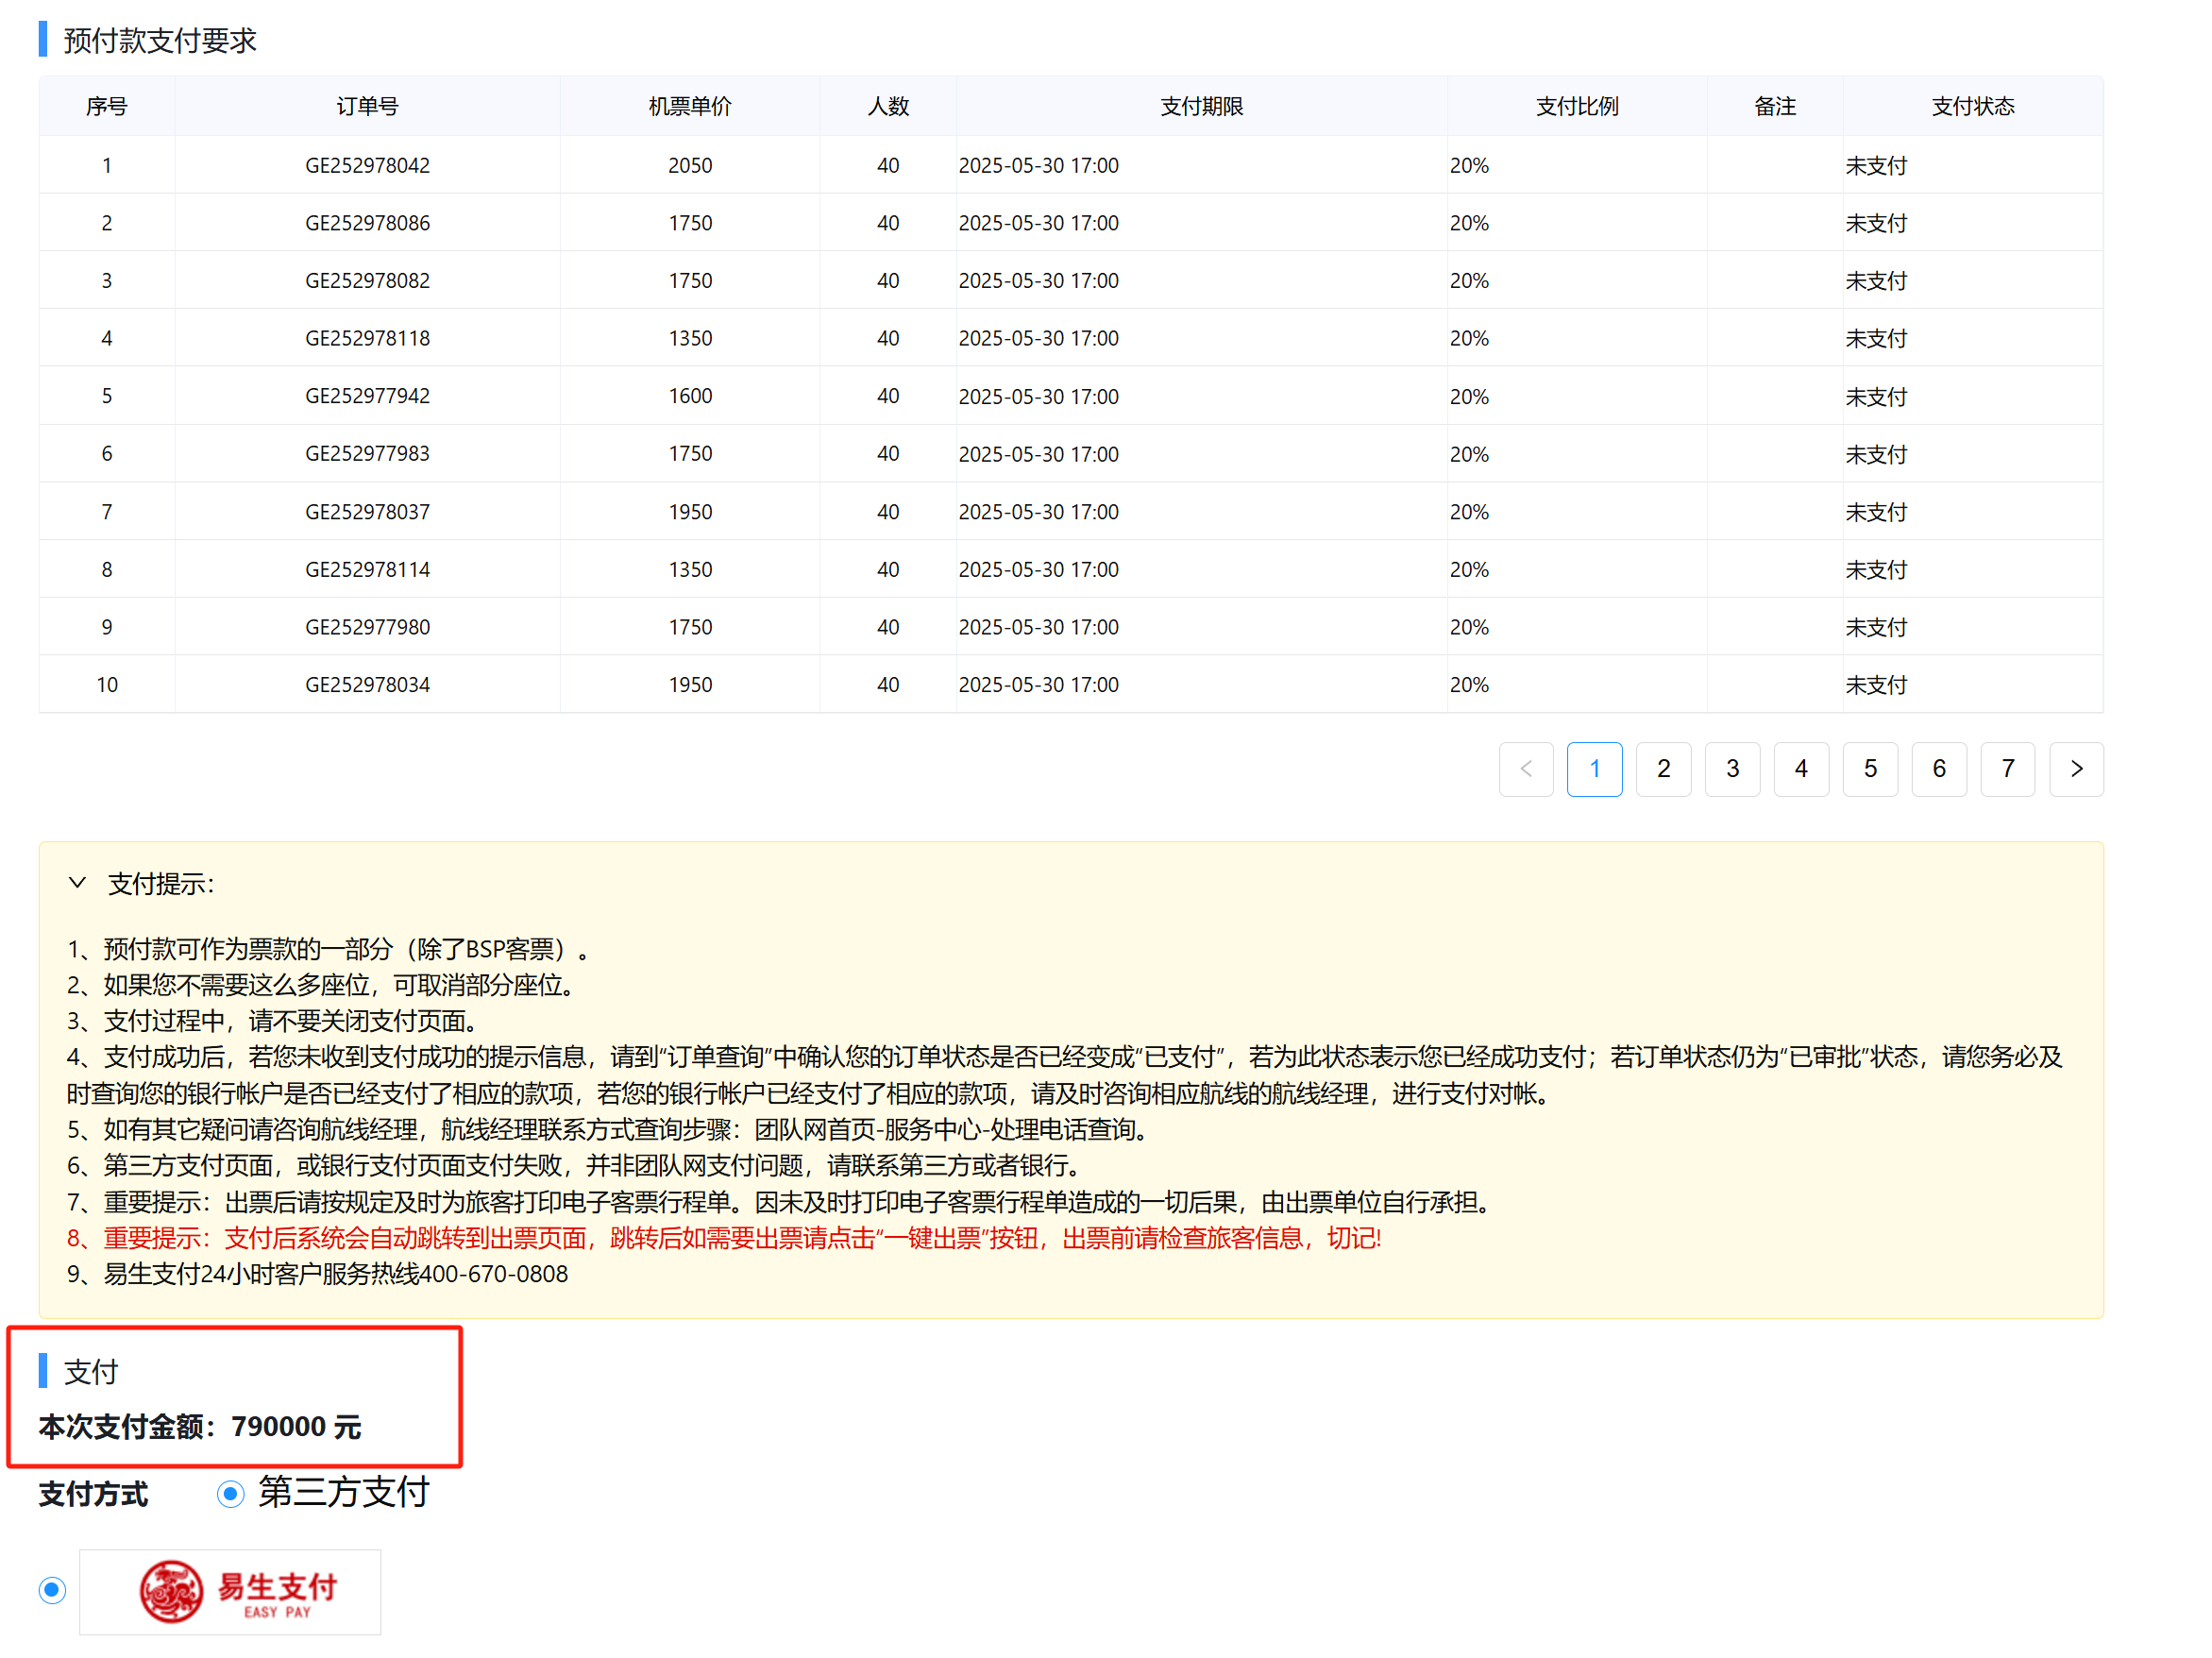Screen dimensions: 2212x1658
Task: Click the 支付期限 column header
Action: tap(1201, 106)
